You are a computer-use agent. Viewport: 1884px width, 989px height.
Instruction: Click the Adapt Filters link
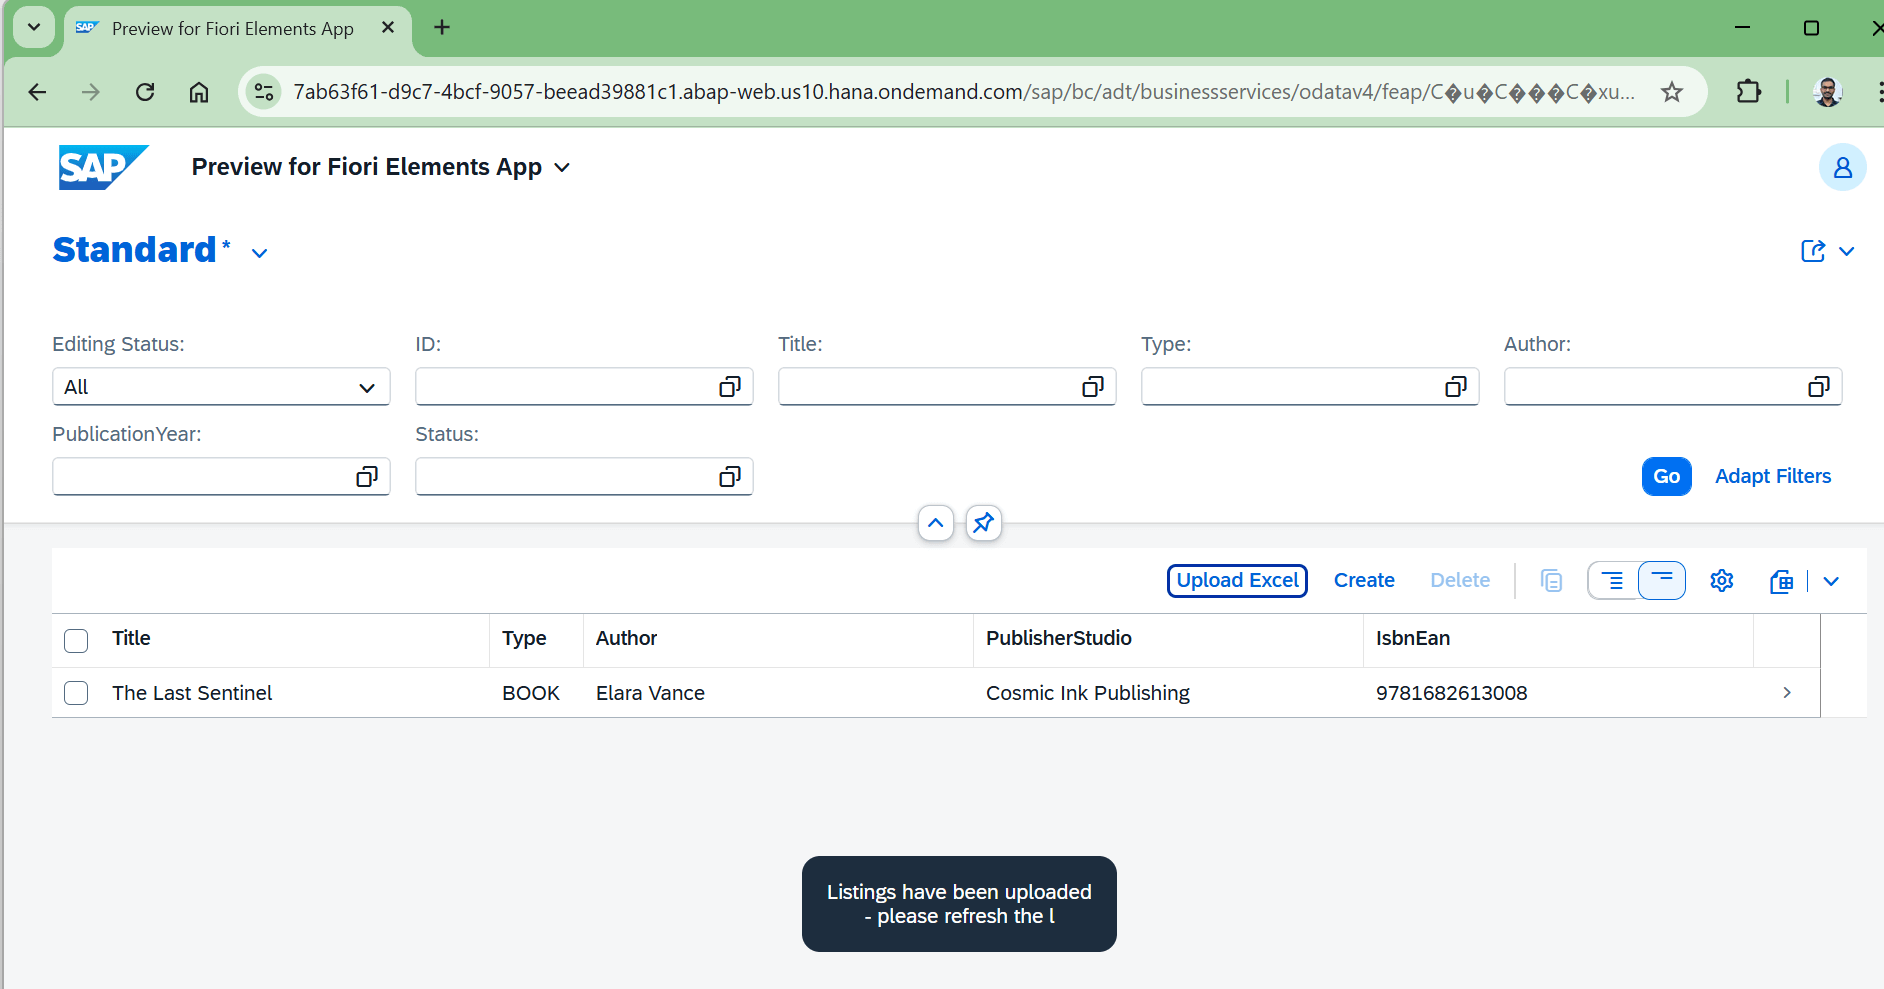click(x=1772, y=477)
